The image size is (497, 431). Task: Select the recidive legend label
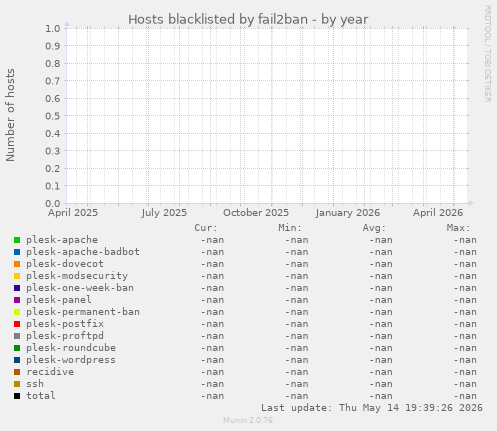(50, 372)
